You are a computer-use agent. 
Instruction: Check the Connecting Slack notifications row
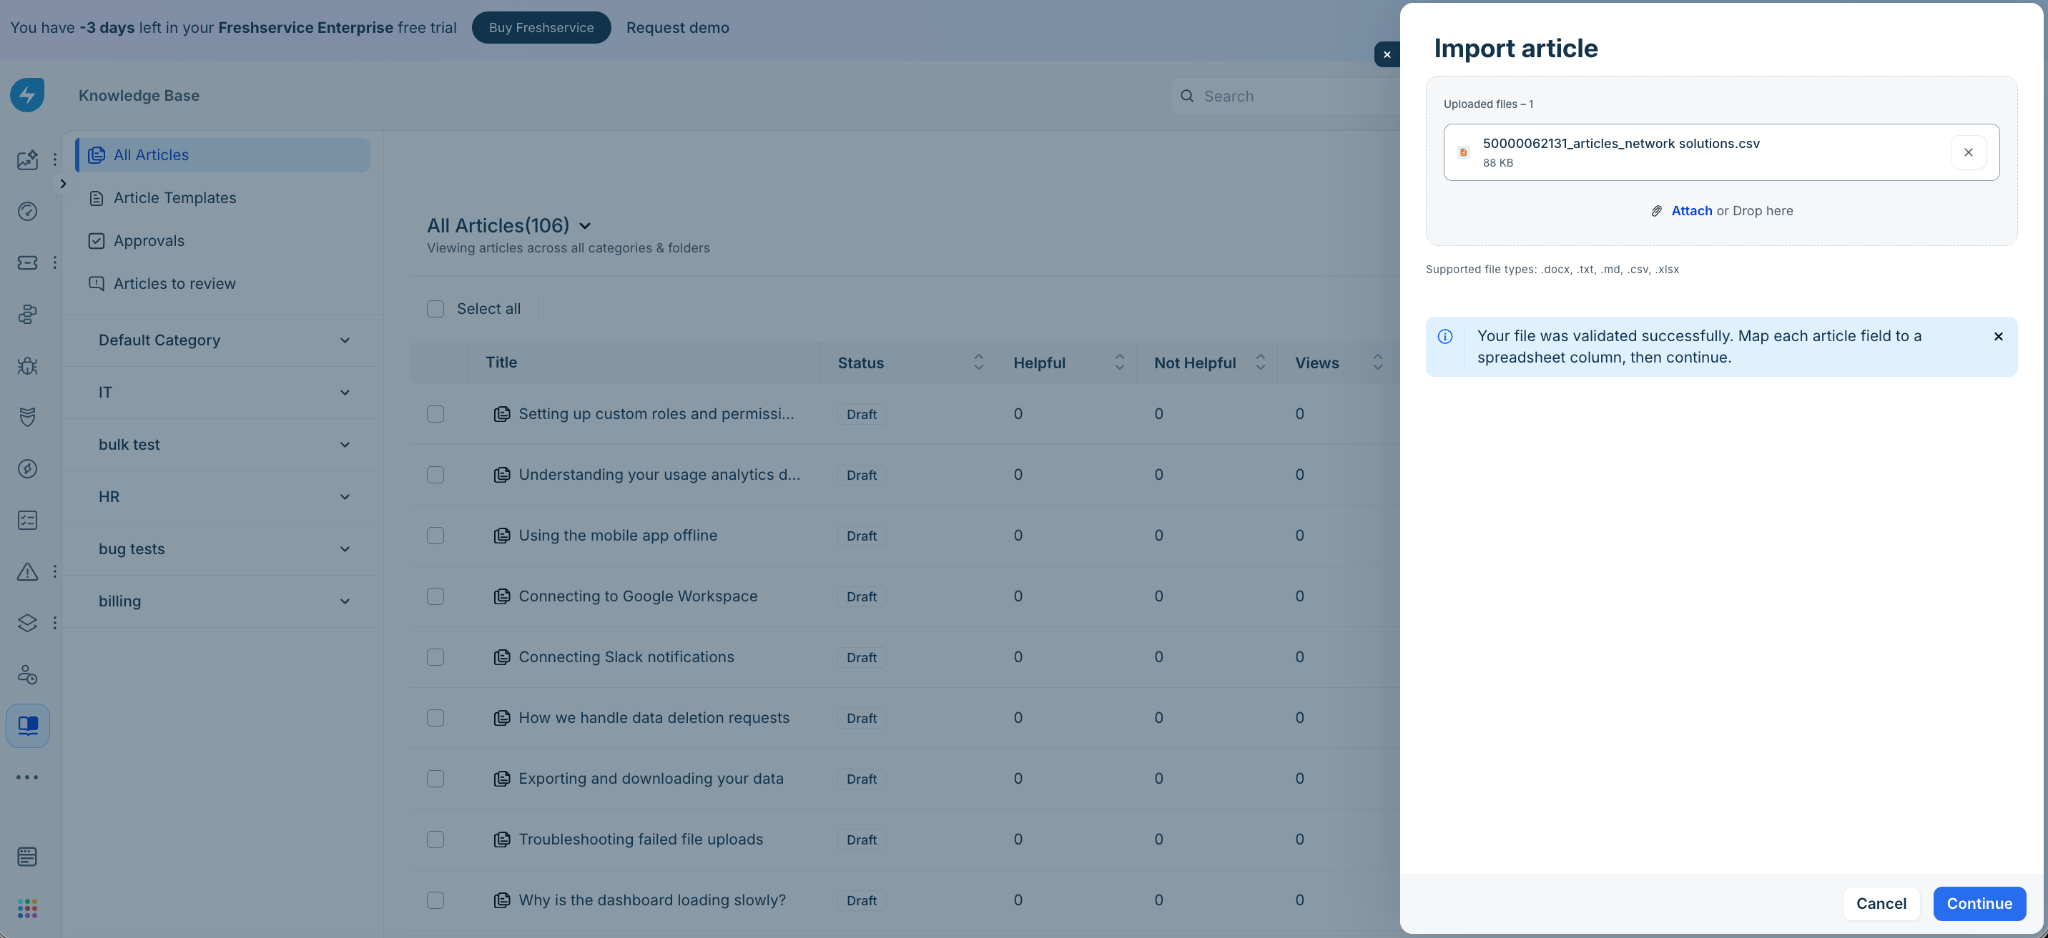tap(435, 657)
